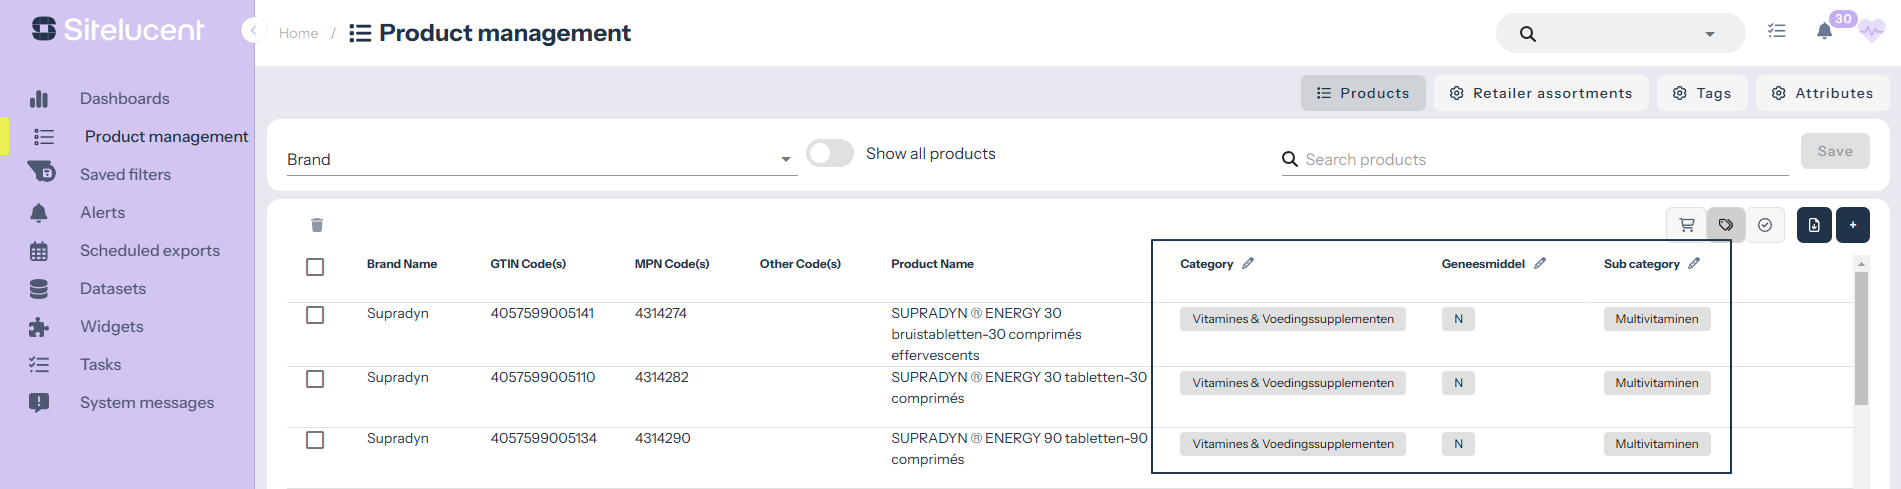Select the shopping cart view icon
Screen dimensions: 1901x489
(1686, 225)
